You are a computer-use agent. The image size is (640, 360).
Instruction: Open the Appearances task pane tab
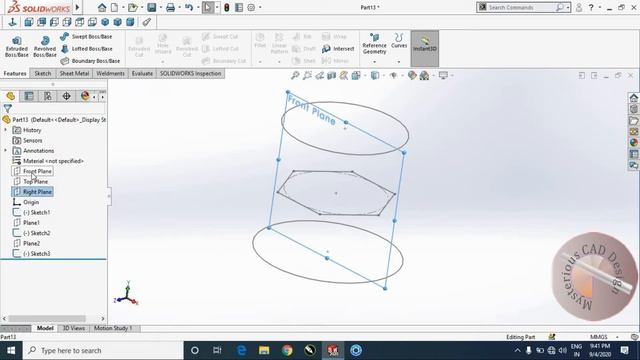(x=633, y=143)
